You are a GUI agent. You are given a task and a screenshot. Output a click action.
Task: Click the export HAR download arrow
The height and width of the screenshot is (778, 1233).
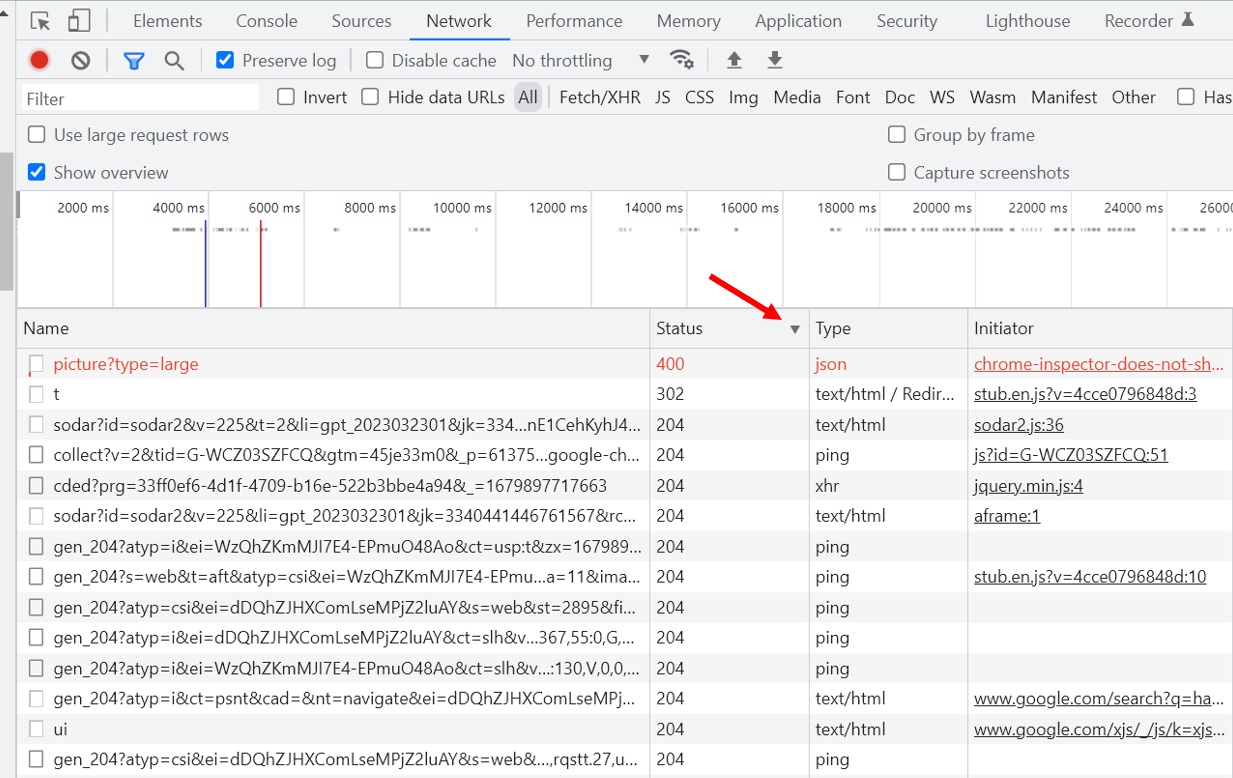[x=774, y=60]
